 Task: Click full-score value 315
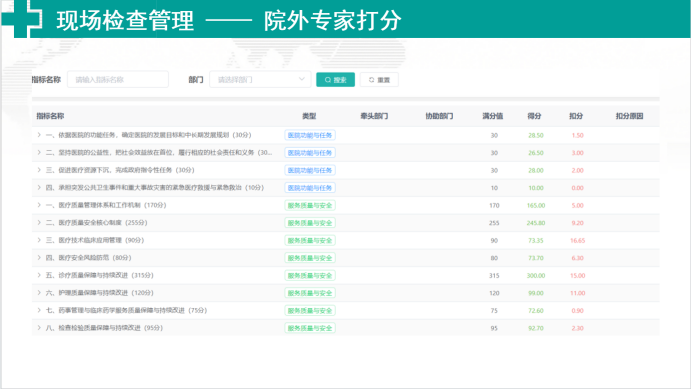(494, 275)
